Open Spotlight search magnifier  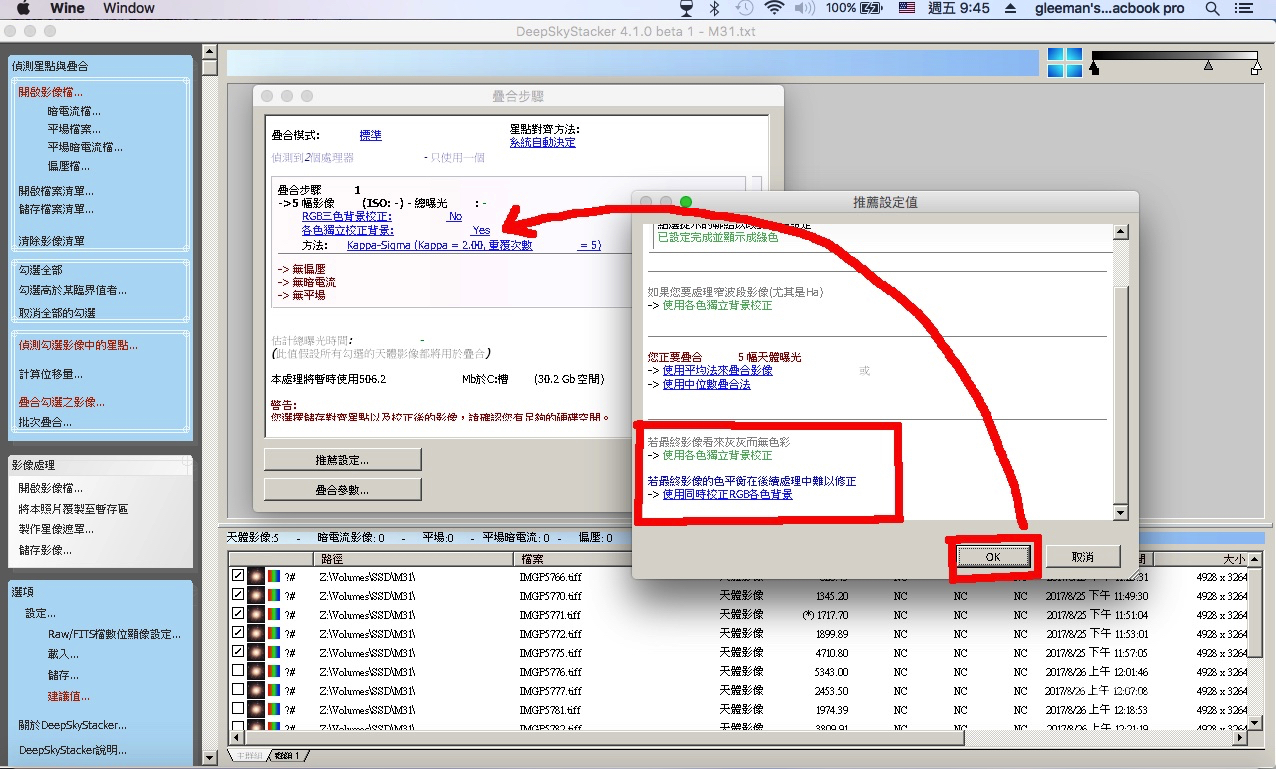[1213, 8]
